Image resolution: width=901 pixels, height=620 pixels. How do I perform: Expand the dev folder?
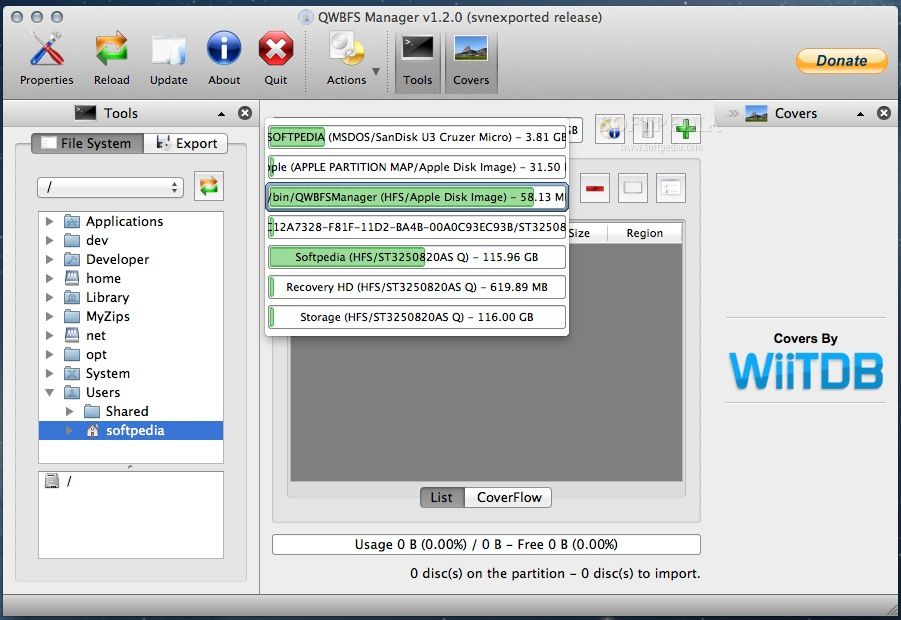coord(49,240)
